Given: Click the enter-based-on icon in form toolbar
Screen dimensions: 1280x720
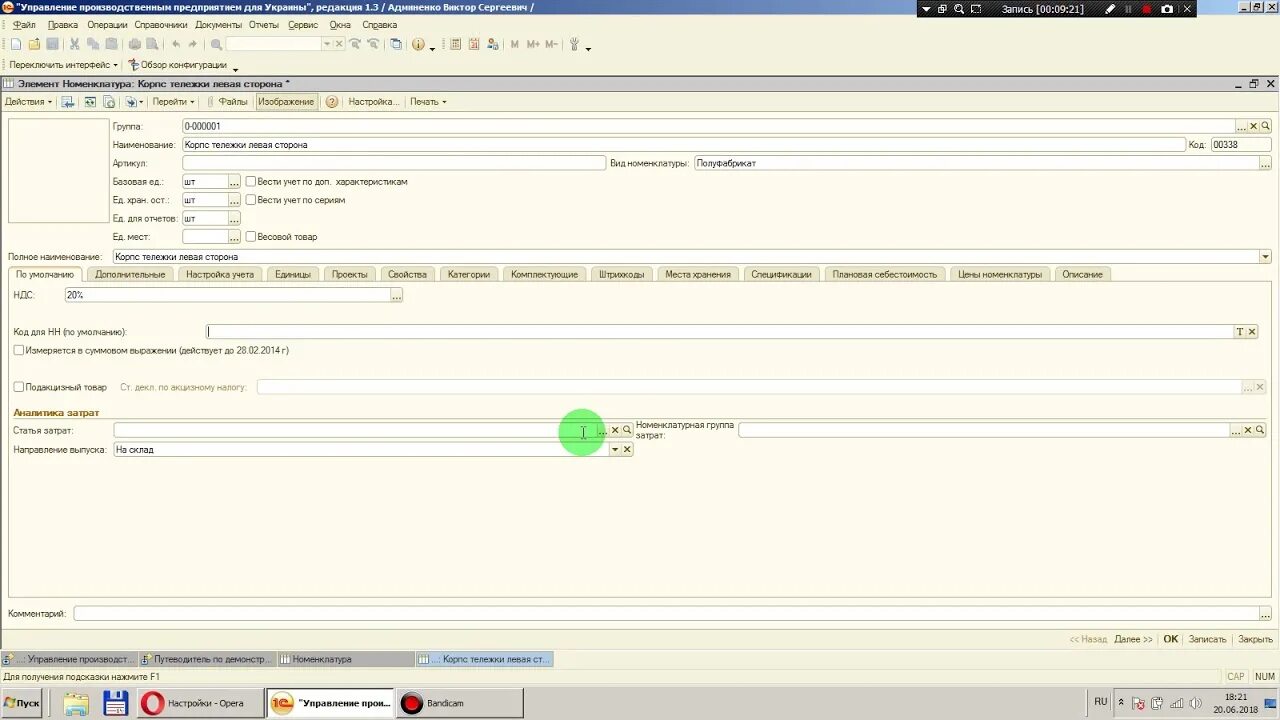Looking at the screenshot, I should coord(131,102).
